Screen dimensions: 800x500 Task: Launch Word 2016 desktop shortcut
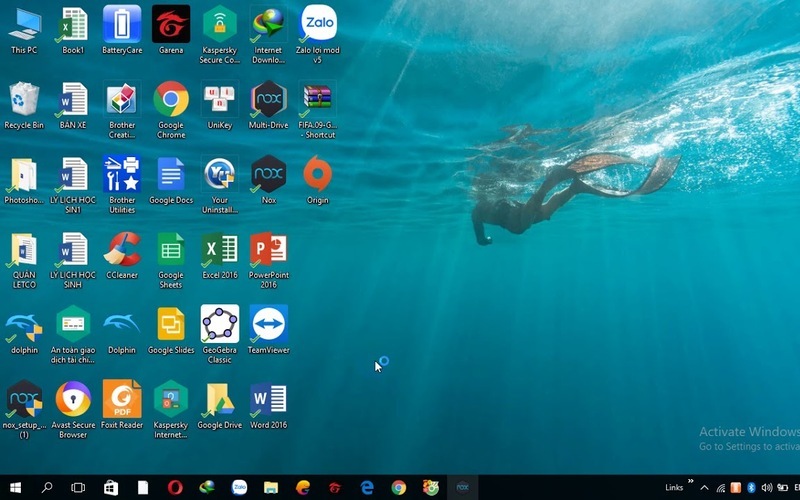coord(268,405)
